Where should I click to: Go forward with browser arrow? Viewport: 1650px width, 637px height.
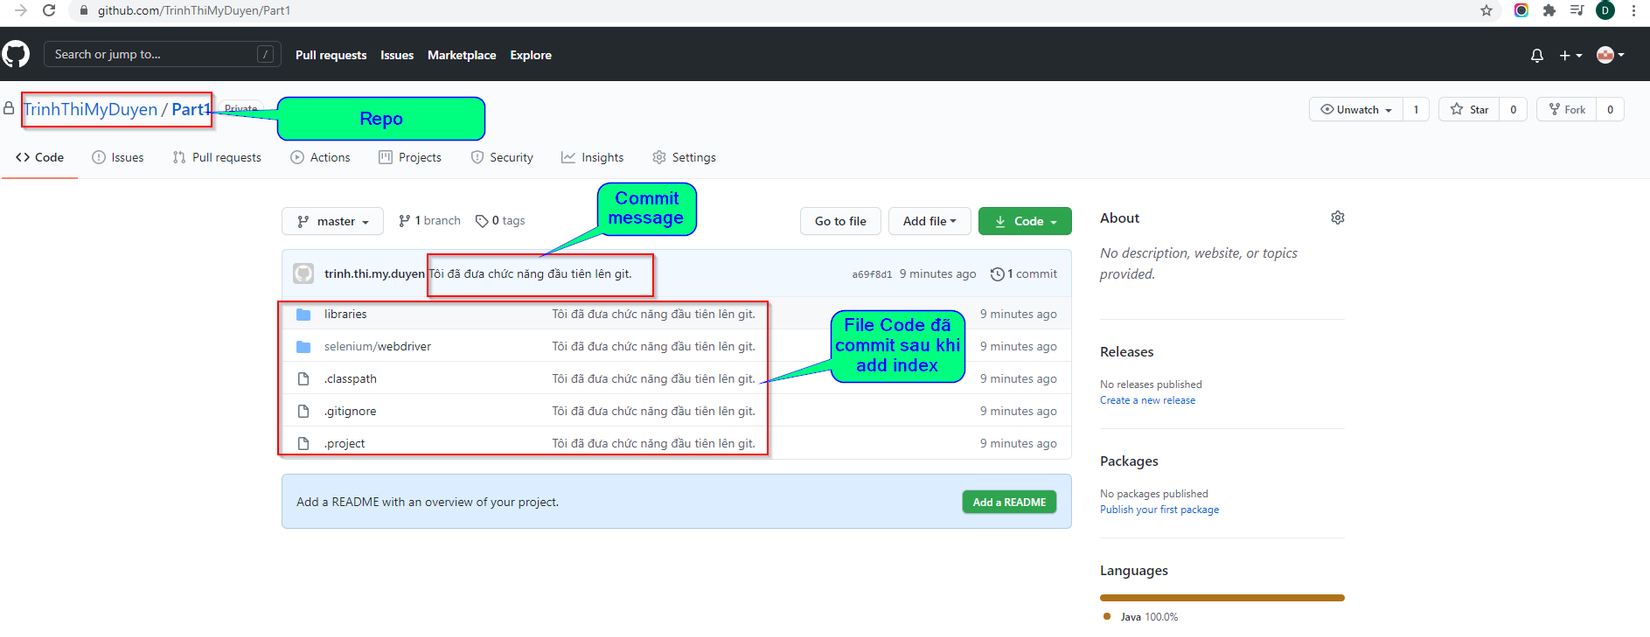pyautogui.click(x=21, y=10)
